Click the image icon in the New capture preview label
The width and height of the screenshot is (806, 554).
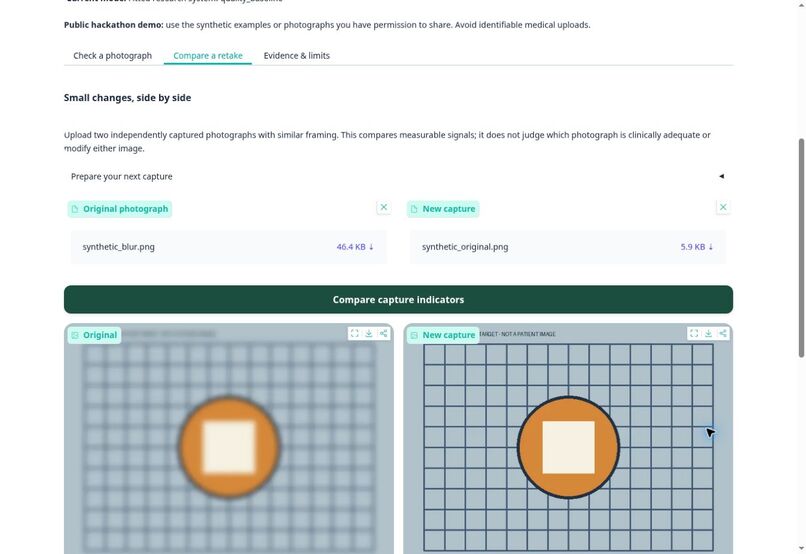[414, 335]
